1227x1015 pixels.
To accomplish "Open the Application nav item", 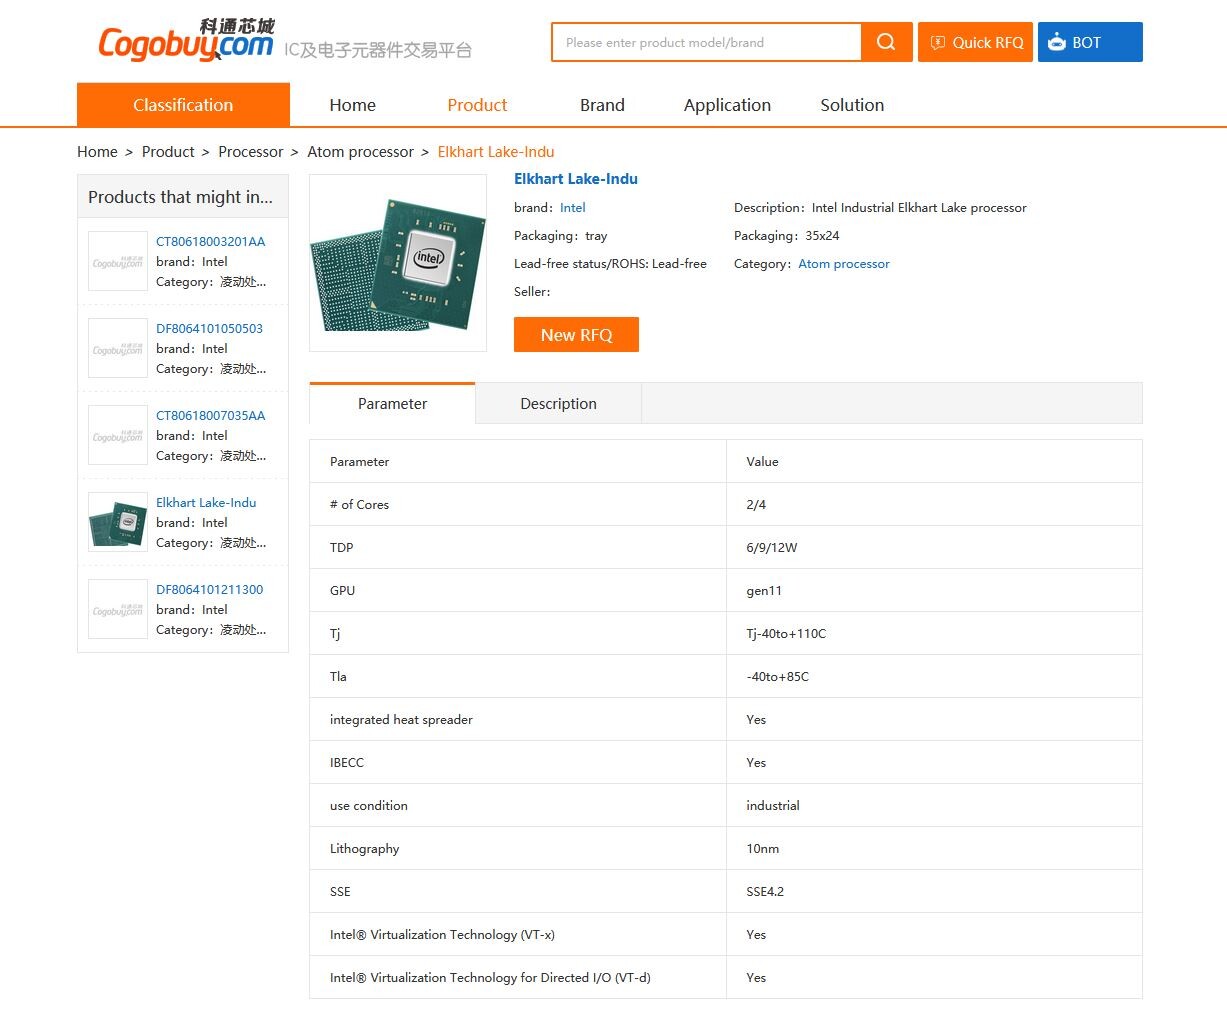I will pos(727,105).
